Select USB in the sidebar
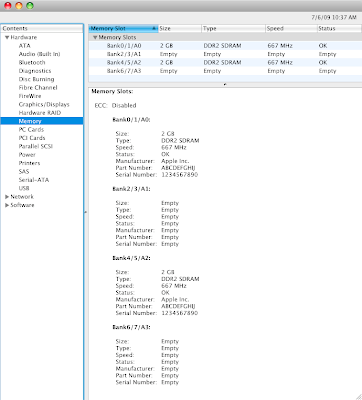The width and height of the screenshot is (362, 400). point(24,188)
